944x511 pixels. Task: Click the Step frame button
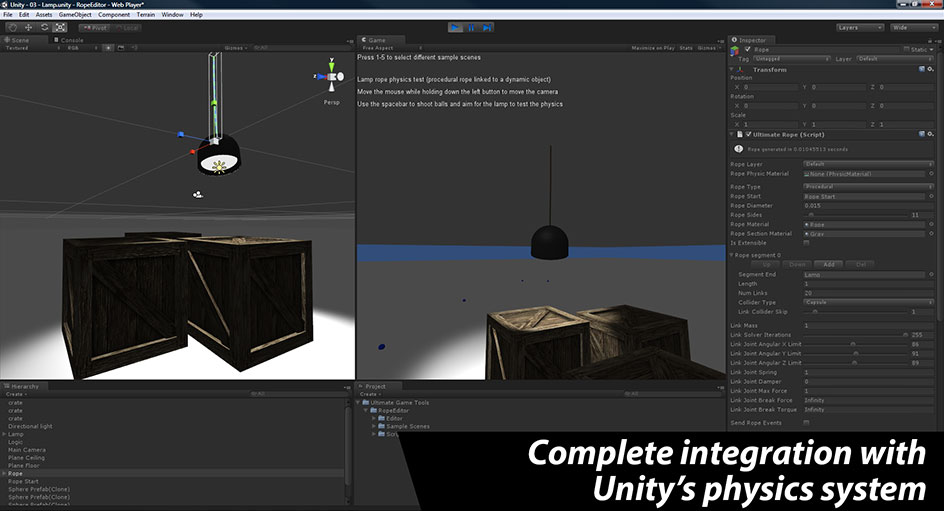click(x=487, y=28)
